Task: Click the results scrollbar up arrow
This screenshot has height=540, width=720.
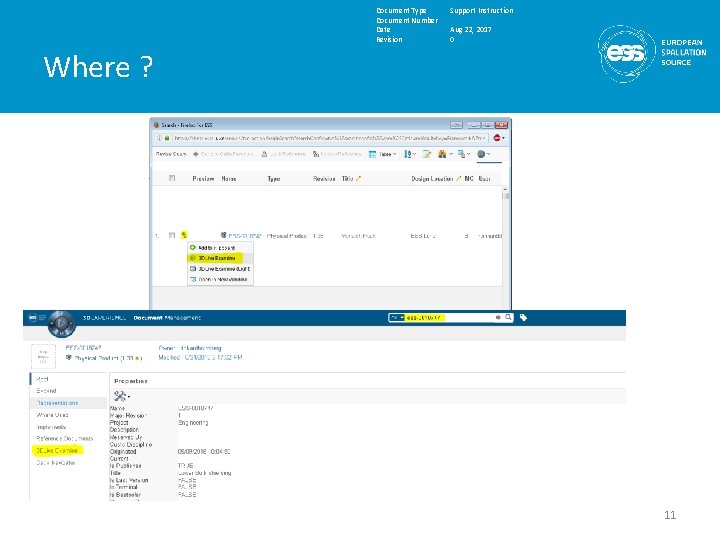Action: tap(506, 189)
